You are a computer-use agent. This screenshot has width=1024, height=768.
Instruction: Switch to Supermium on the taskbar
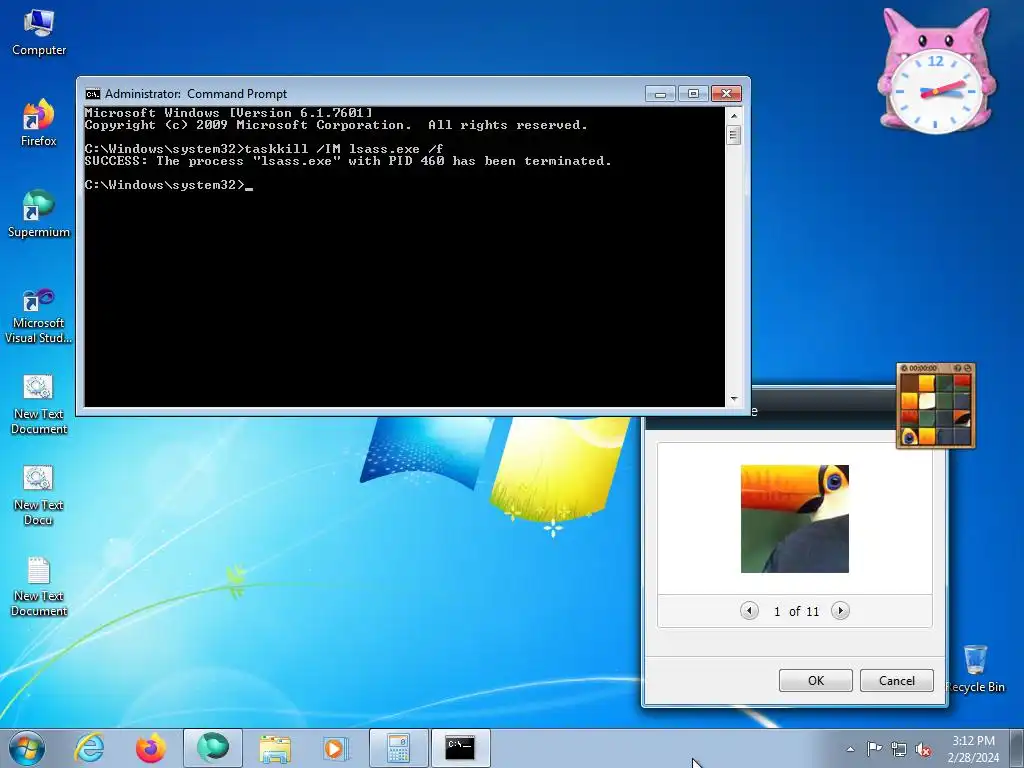(213, 748)
